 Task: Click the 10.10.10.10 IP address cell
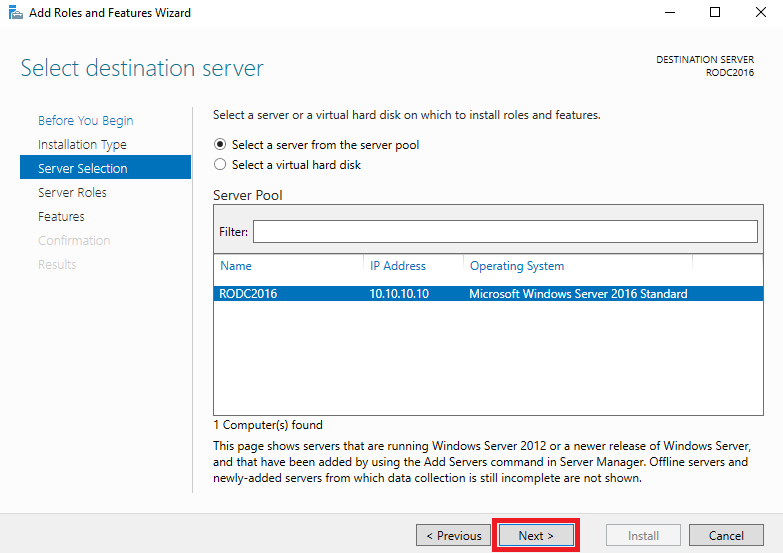pyautogui.click(x=399, y=294)
